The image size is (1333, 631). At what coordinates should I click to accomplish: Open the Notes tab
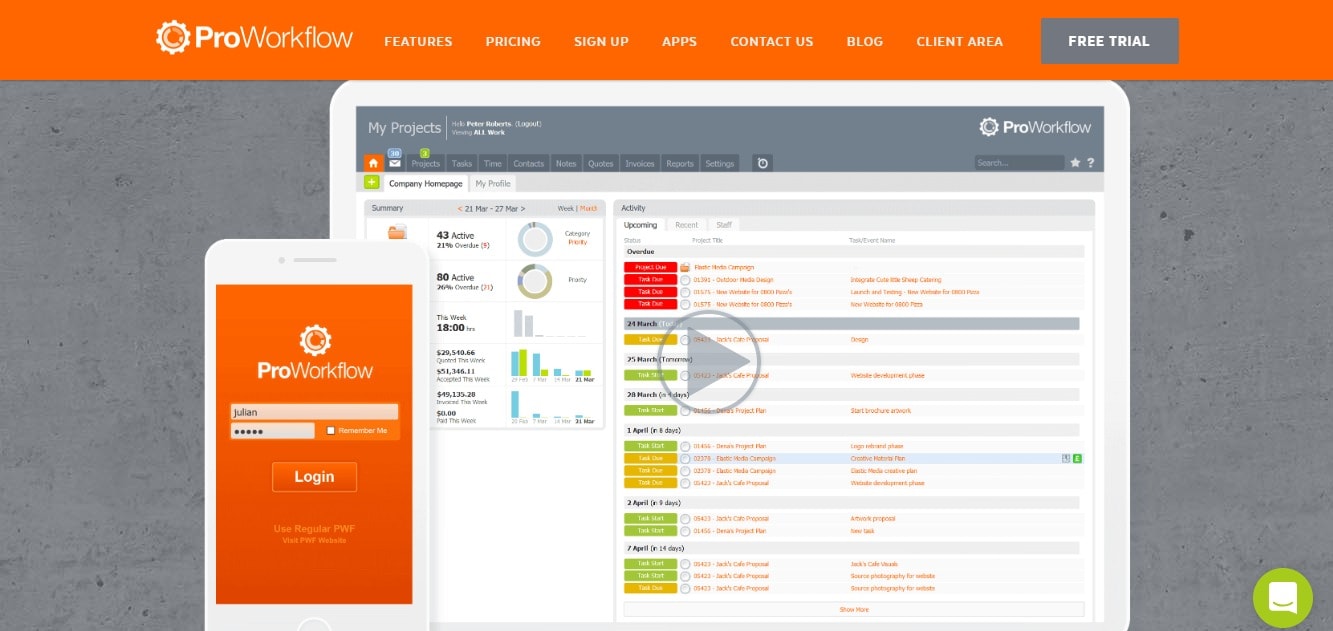tap(566, 163)
